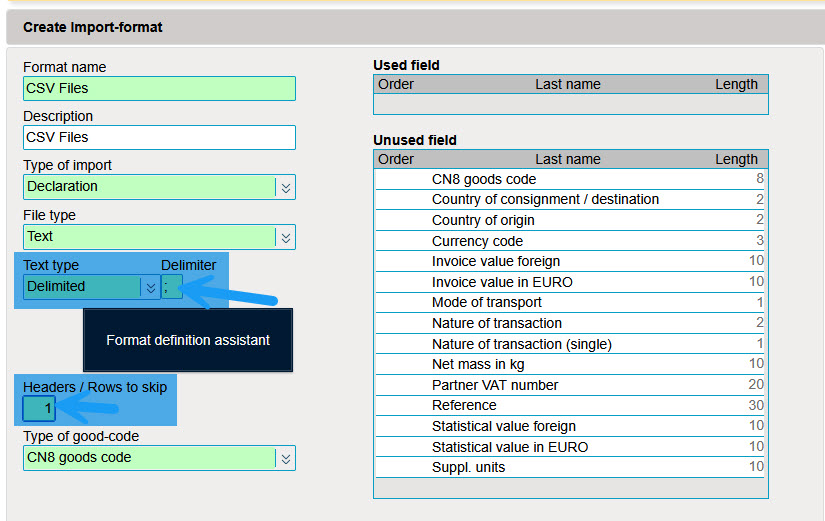
Task: Select the Mode of transport row
Action: 570,303
